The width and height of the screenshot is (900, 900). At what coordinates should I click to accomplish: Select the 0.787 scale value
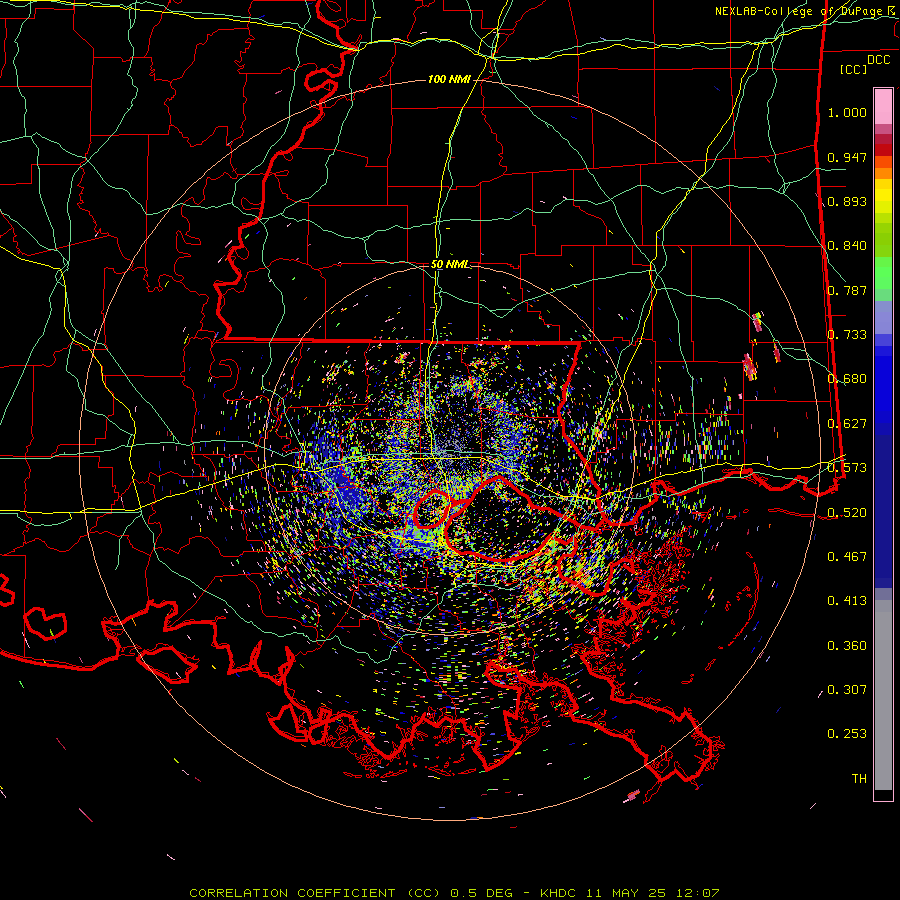[x=847, y=290]
